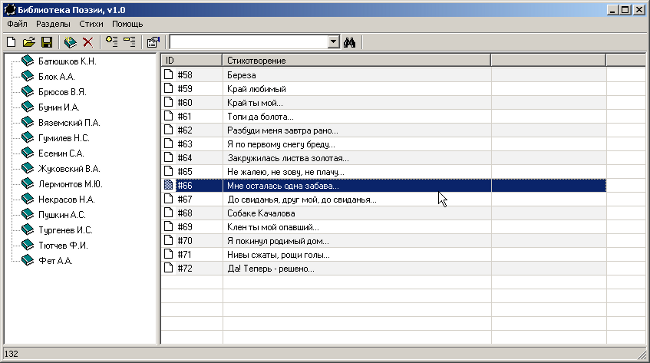This screenshot has height=363, width=650.
Task: Click the book icon next to Брюсов В.Я.
Action: click(27, 92)
